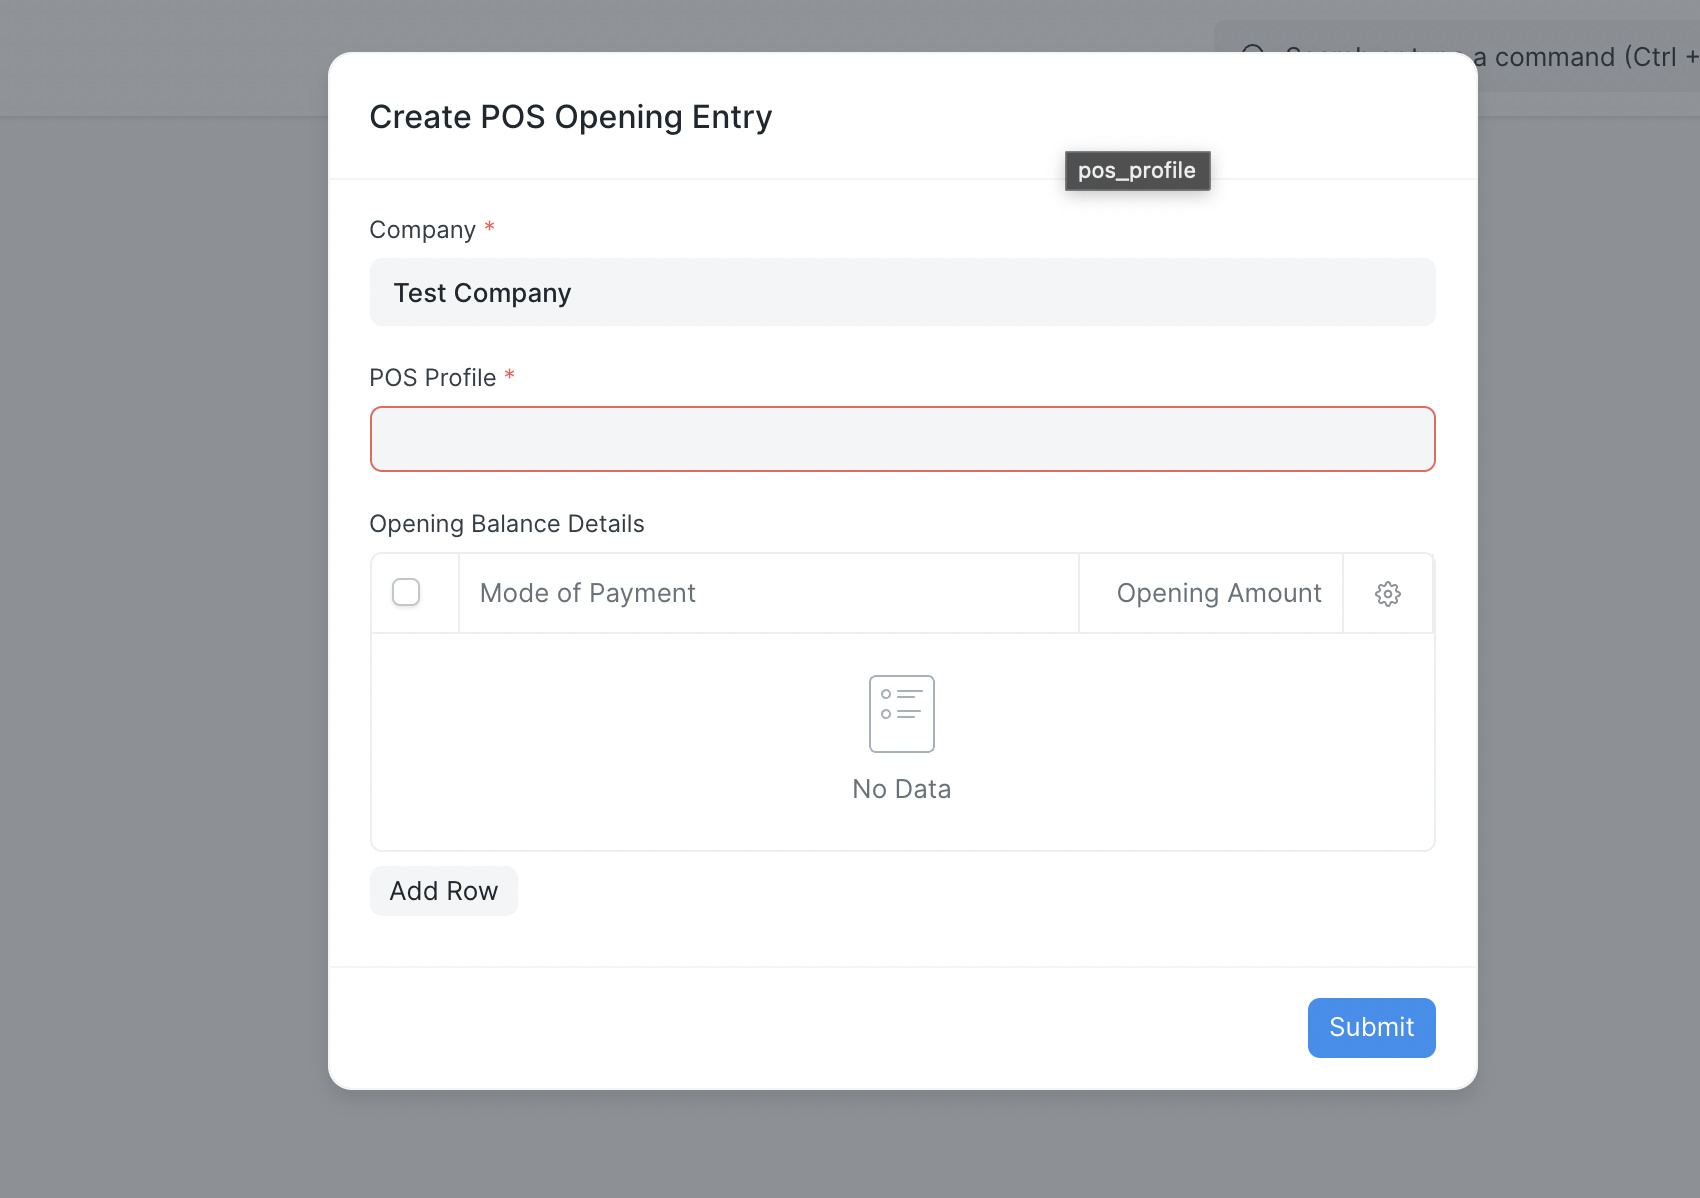The height and width of the screenshot is (1198, 1700).
Task: Open the grid column settings gear
Action: [1388, 594]
